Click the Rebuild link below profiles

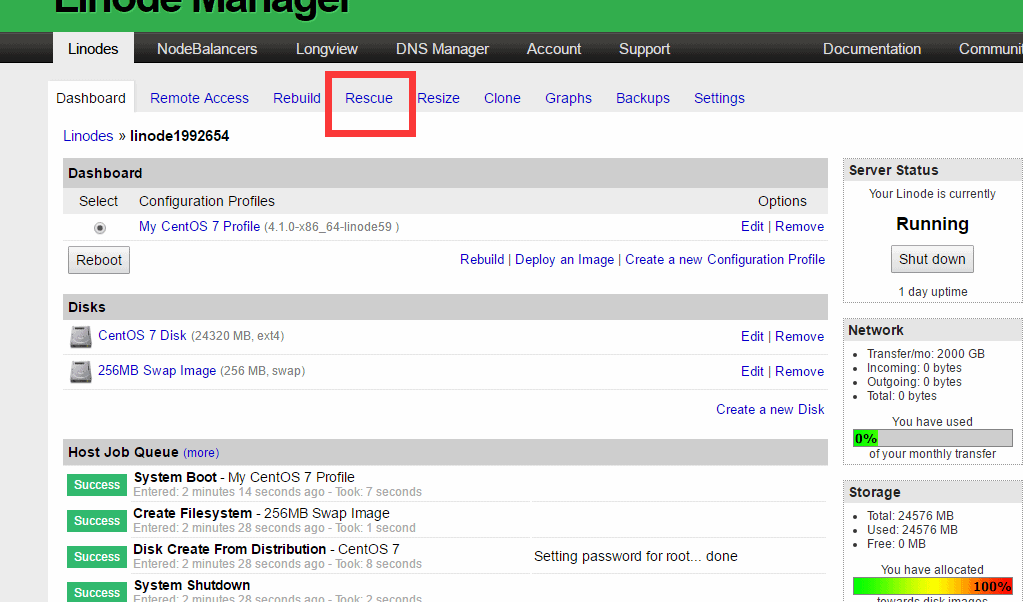point(482,260)
